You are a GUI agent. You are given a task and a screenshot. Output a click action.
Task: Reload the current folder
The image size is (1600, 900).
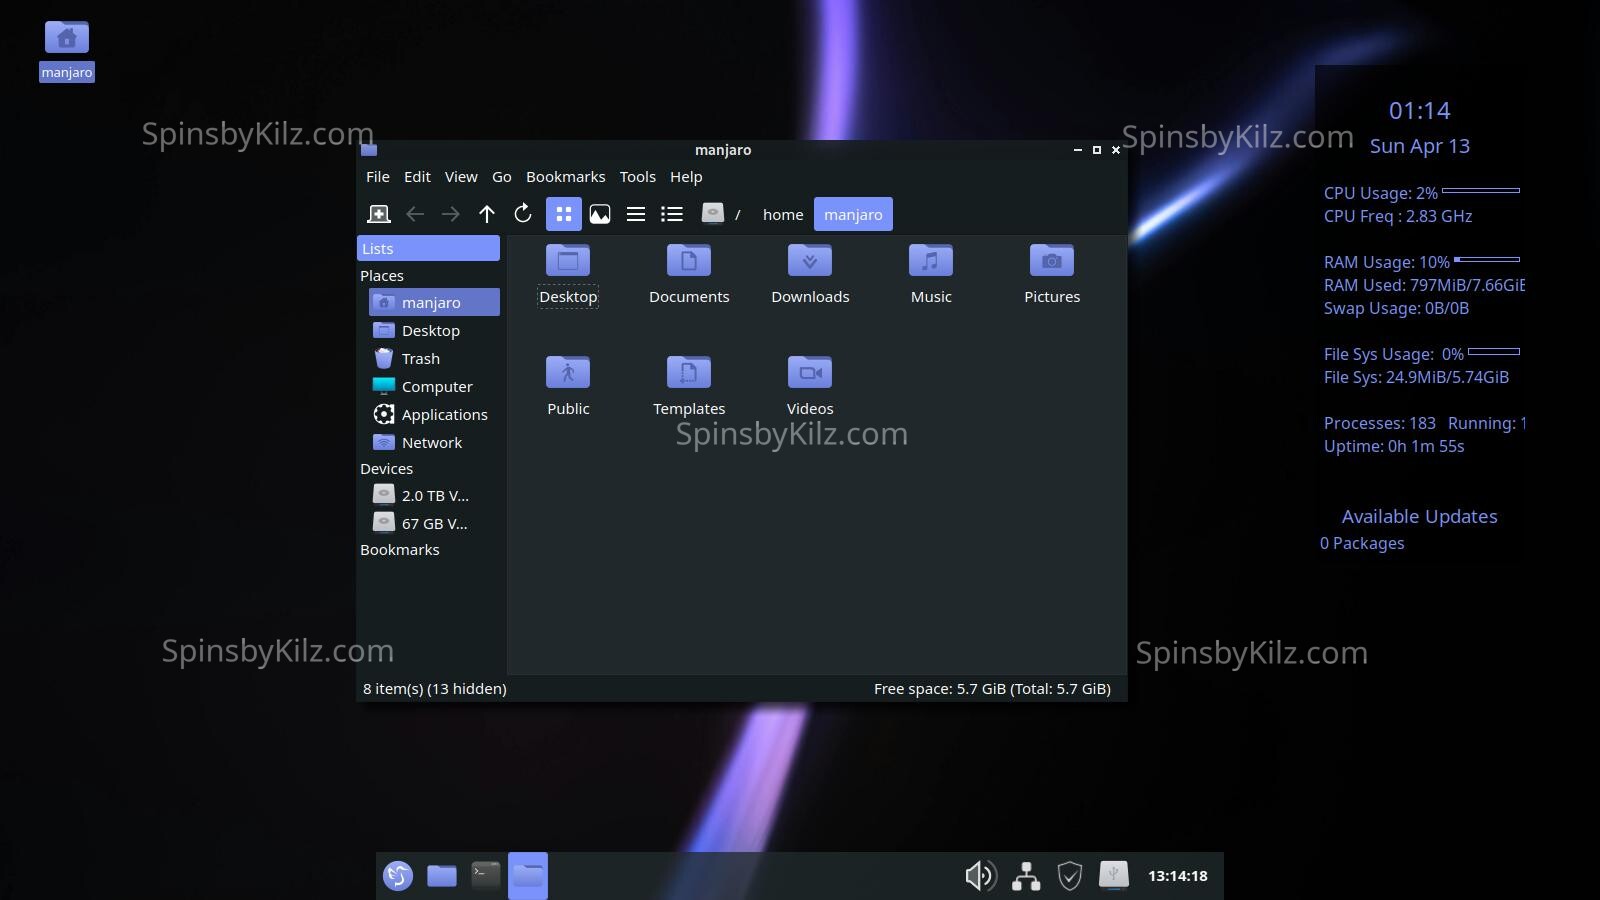coord(523,214)
